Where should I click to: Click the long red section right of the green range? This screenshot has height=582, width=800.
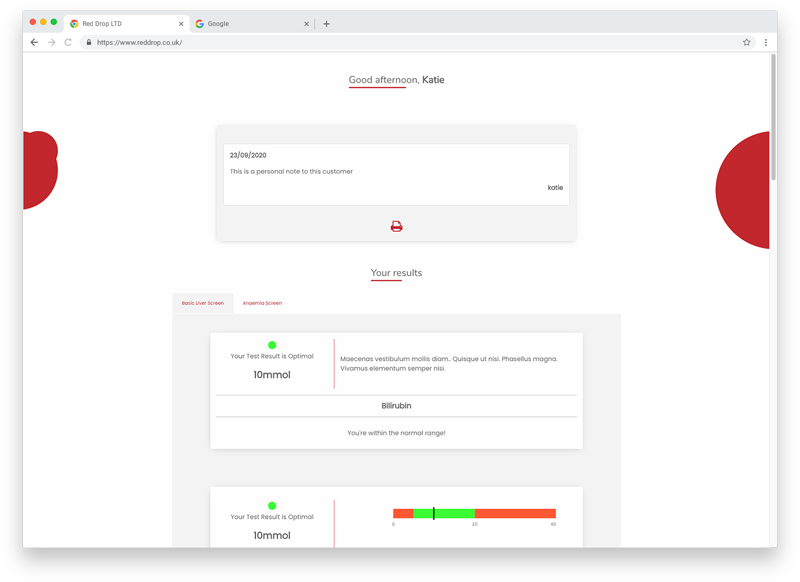click(x=515, y=513)
